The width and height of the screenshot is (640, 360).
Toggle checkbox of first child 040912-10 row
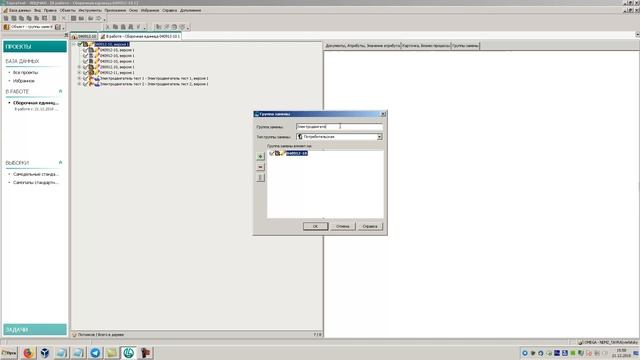click(85, 50)
